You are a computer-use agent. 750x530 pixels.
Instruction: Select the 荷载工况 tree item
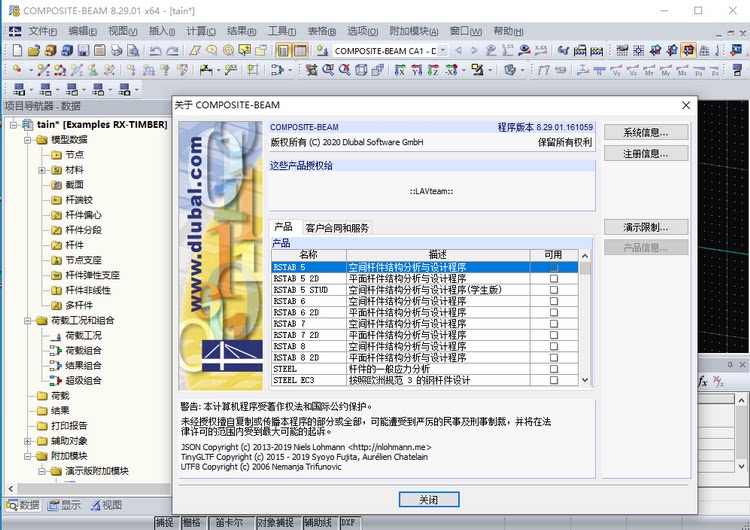(x=83, y=335)
